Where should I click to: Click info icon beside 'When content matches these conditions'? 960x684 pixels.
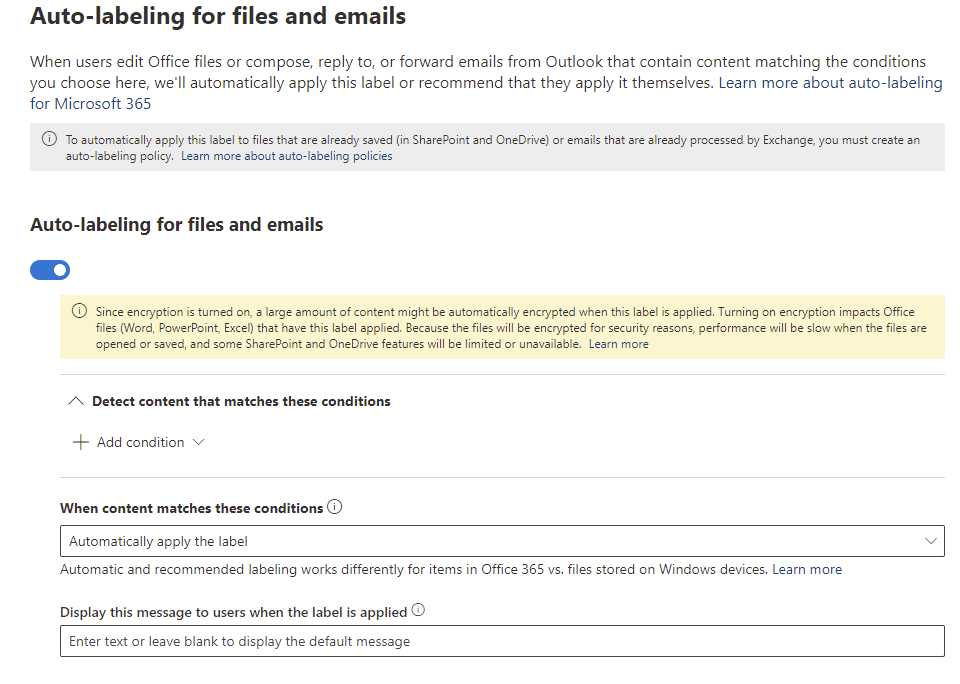point(334,507)
